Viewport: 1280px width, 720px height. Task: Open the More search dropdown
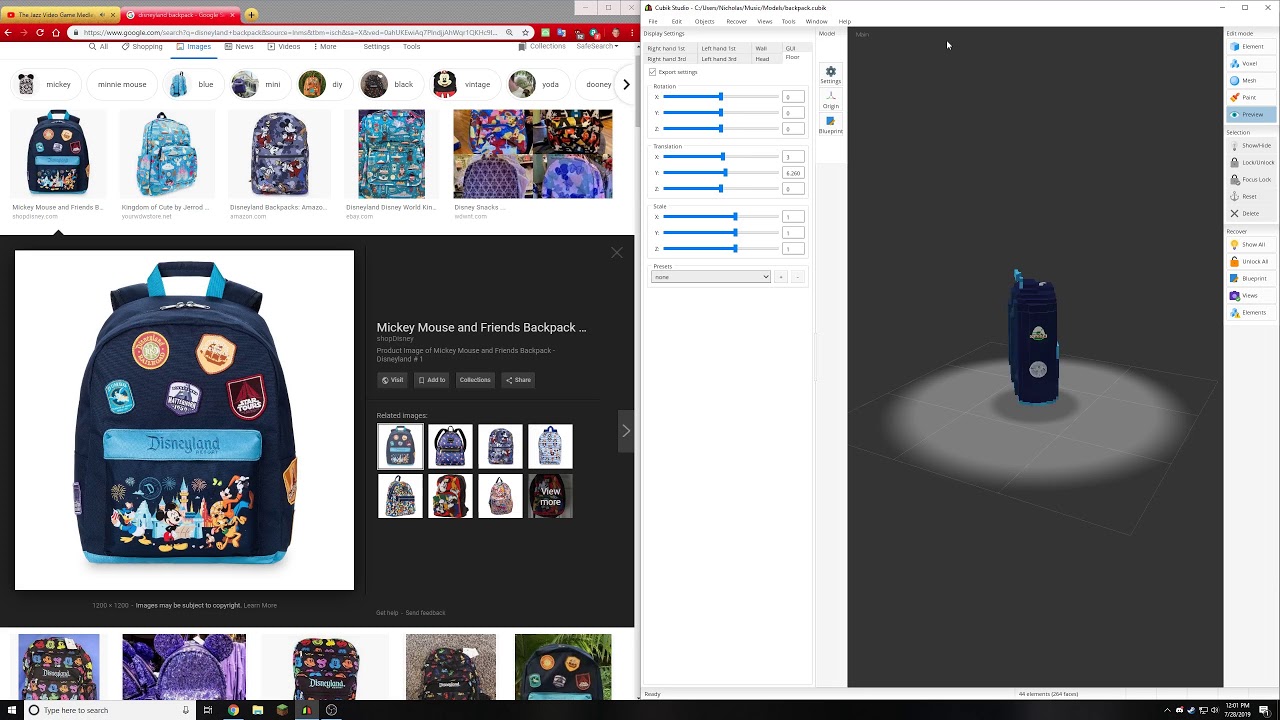(324, 46)
